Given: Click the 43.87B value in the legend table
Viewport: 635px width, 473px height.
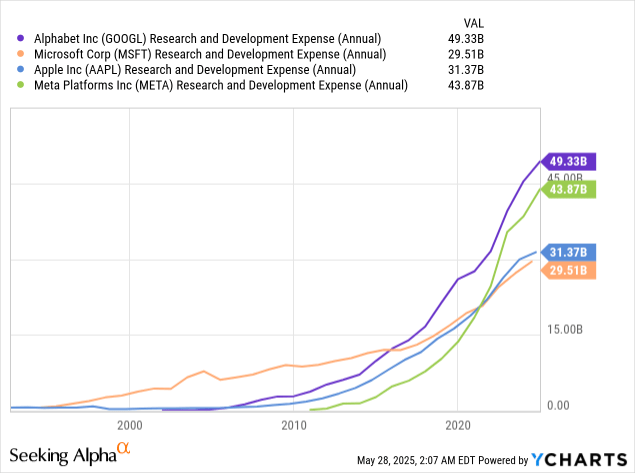Looking at the screenshot, I should [x=466, y=85].
